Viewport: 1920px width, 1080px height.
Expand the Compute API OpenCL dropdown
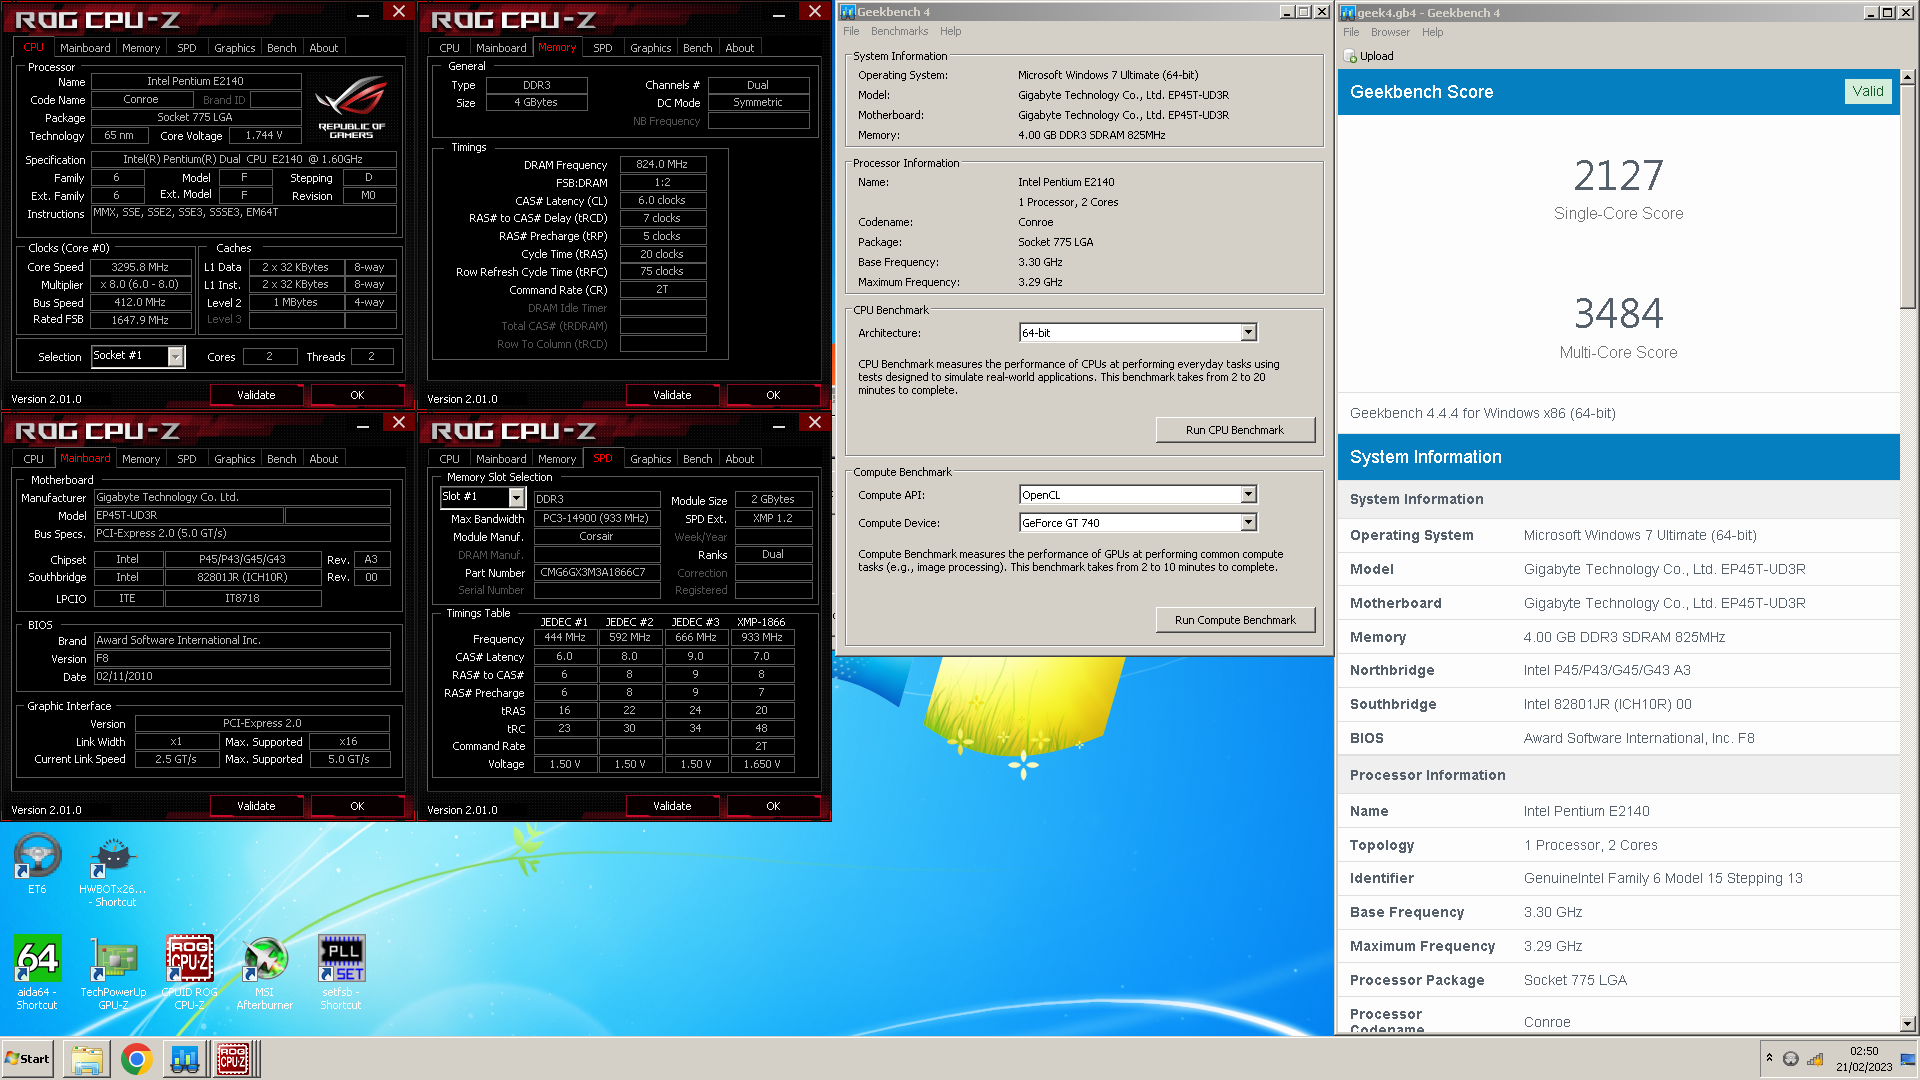coord(1248,495)
